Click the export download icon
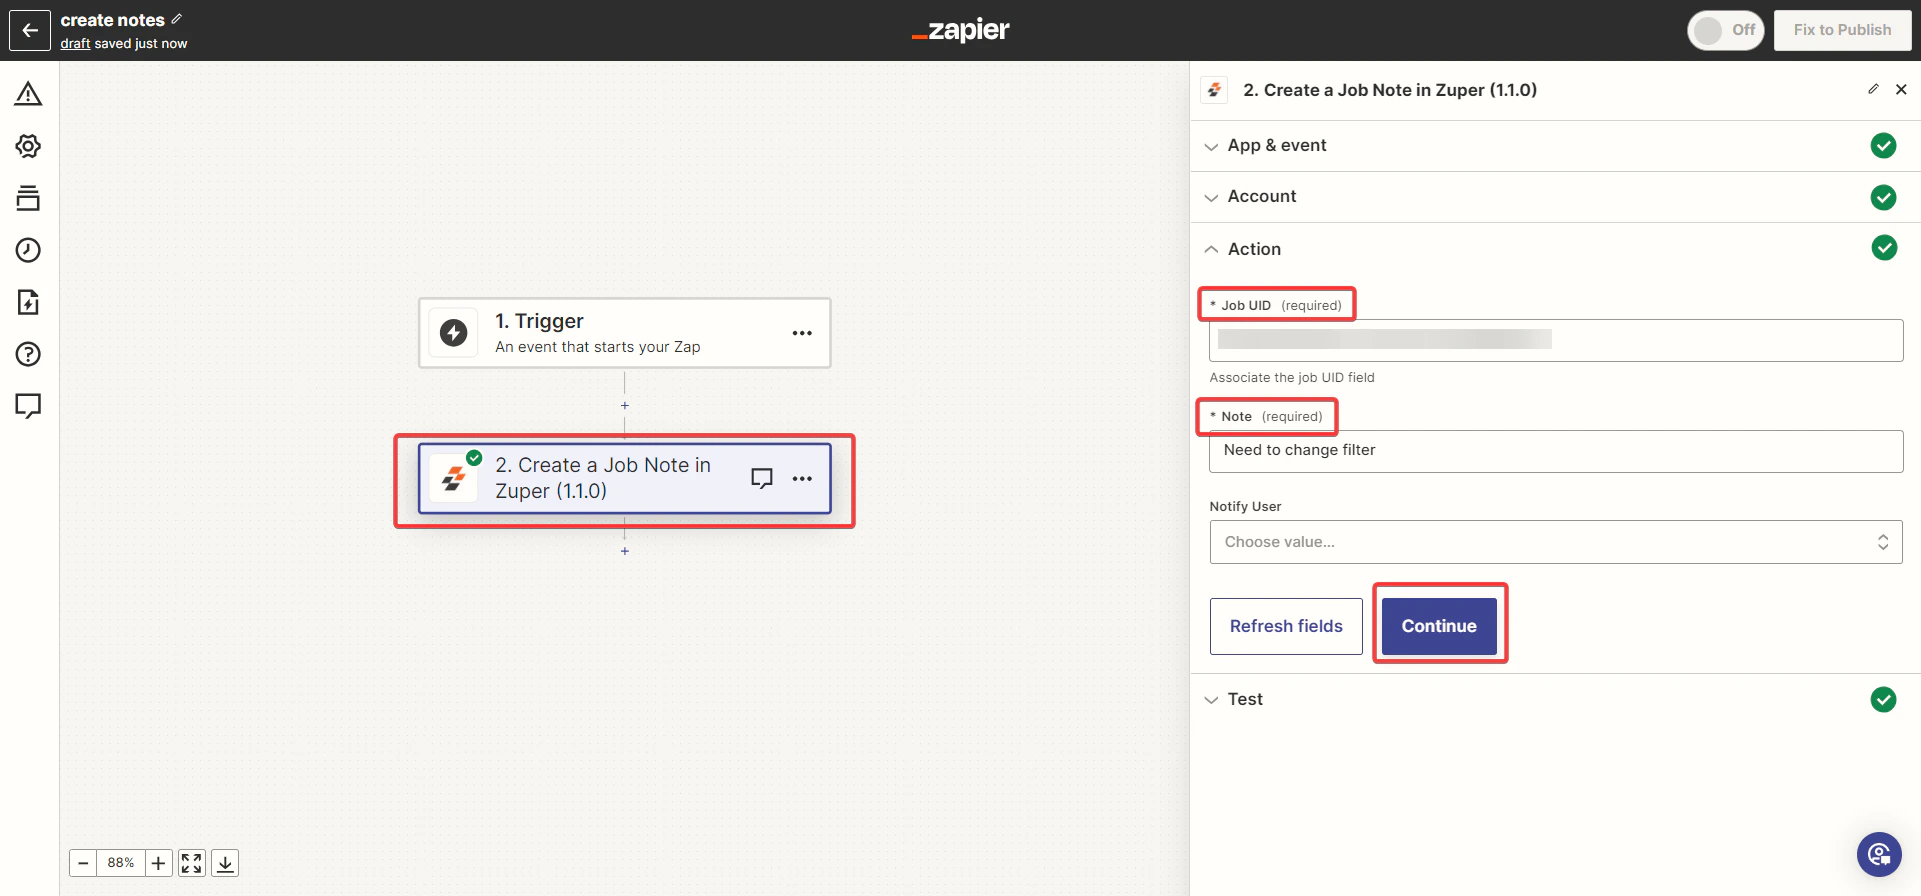 click(226, 863)
